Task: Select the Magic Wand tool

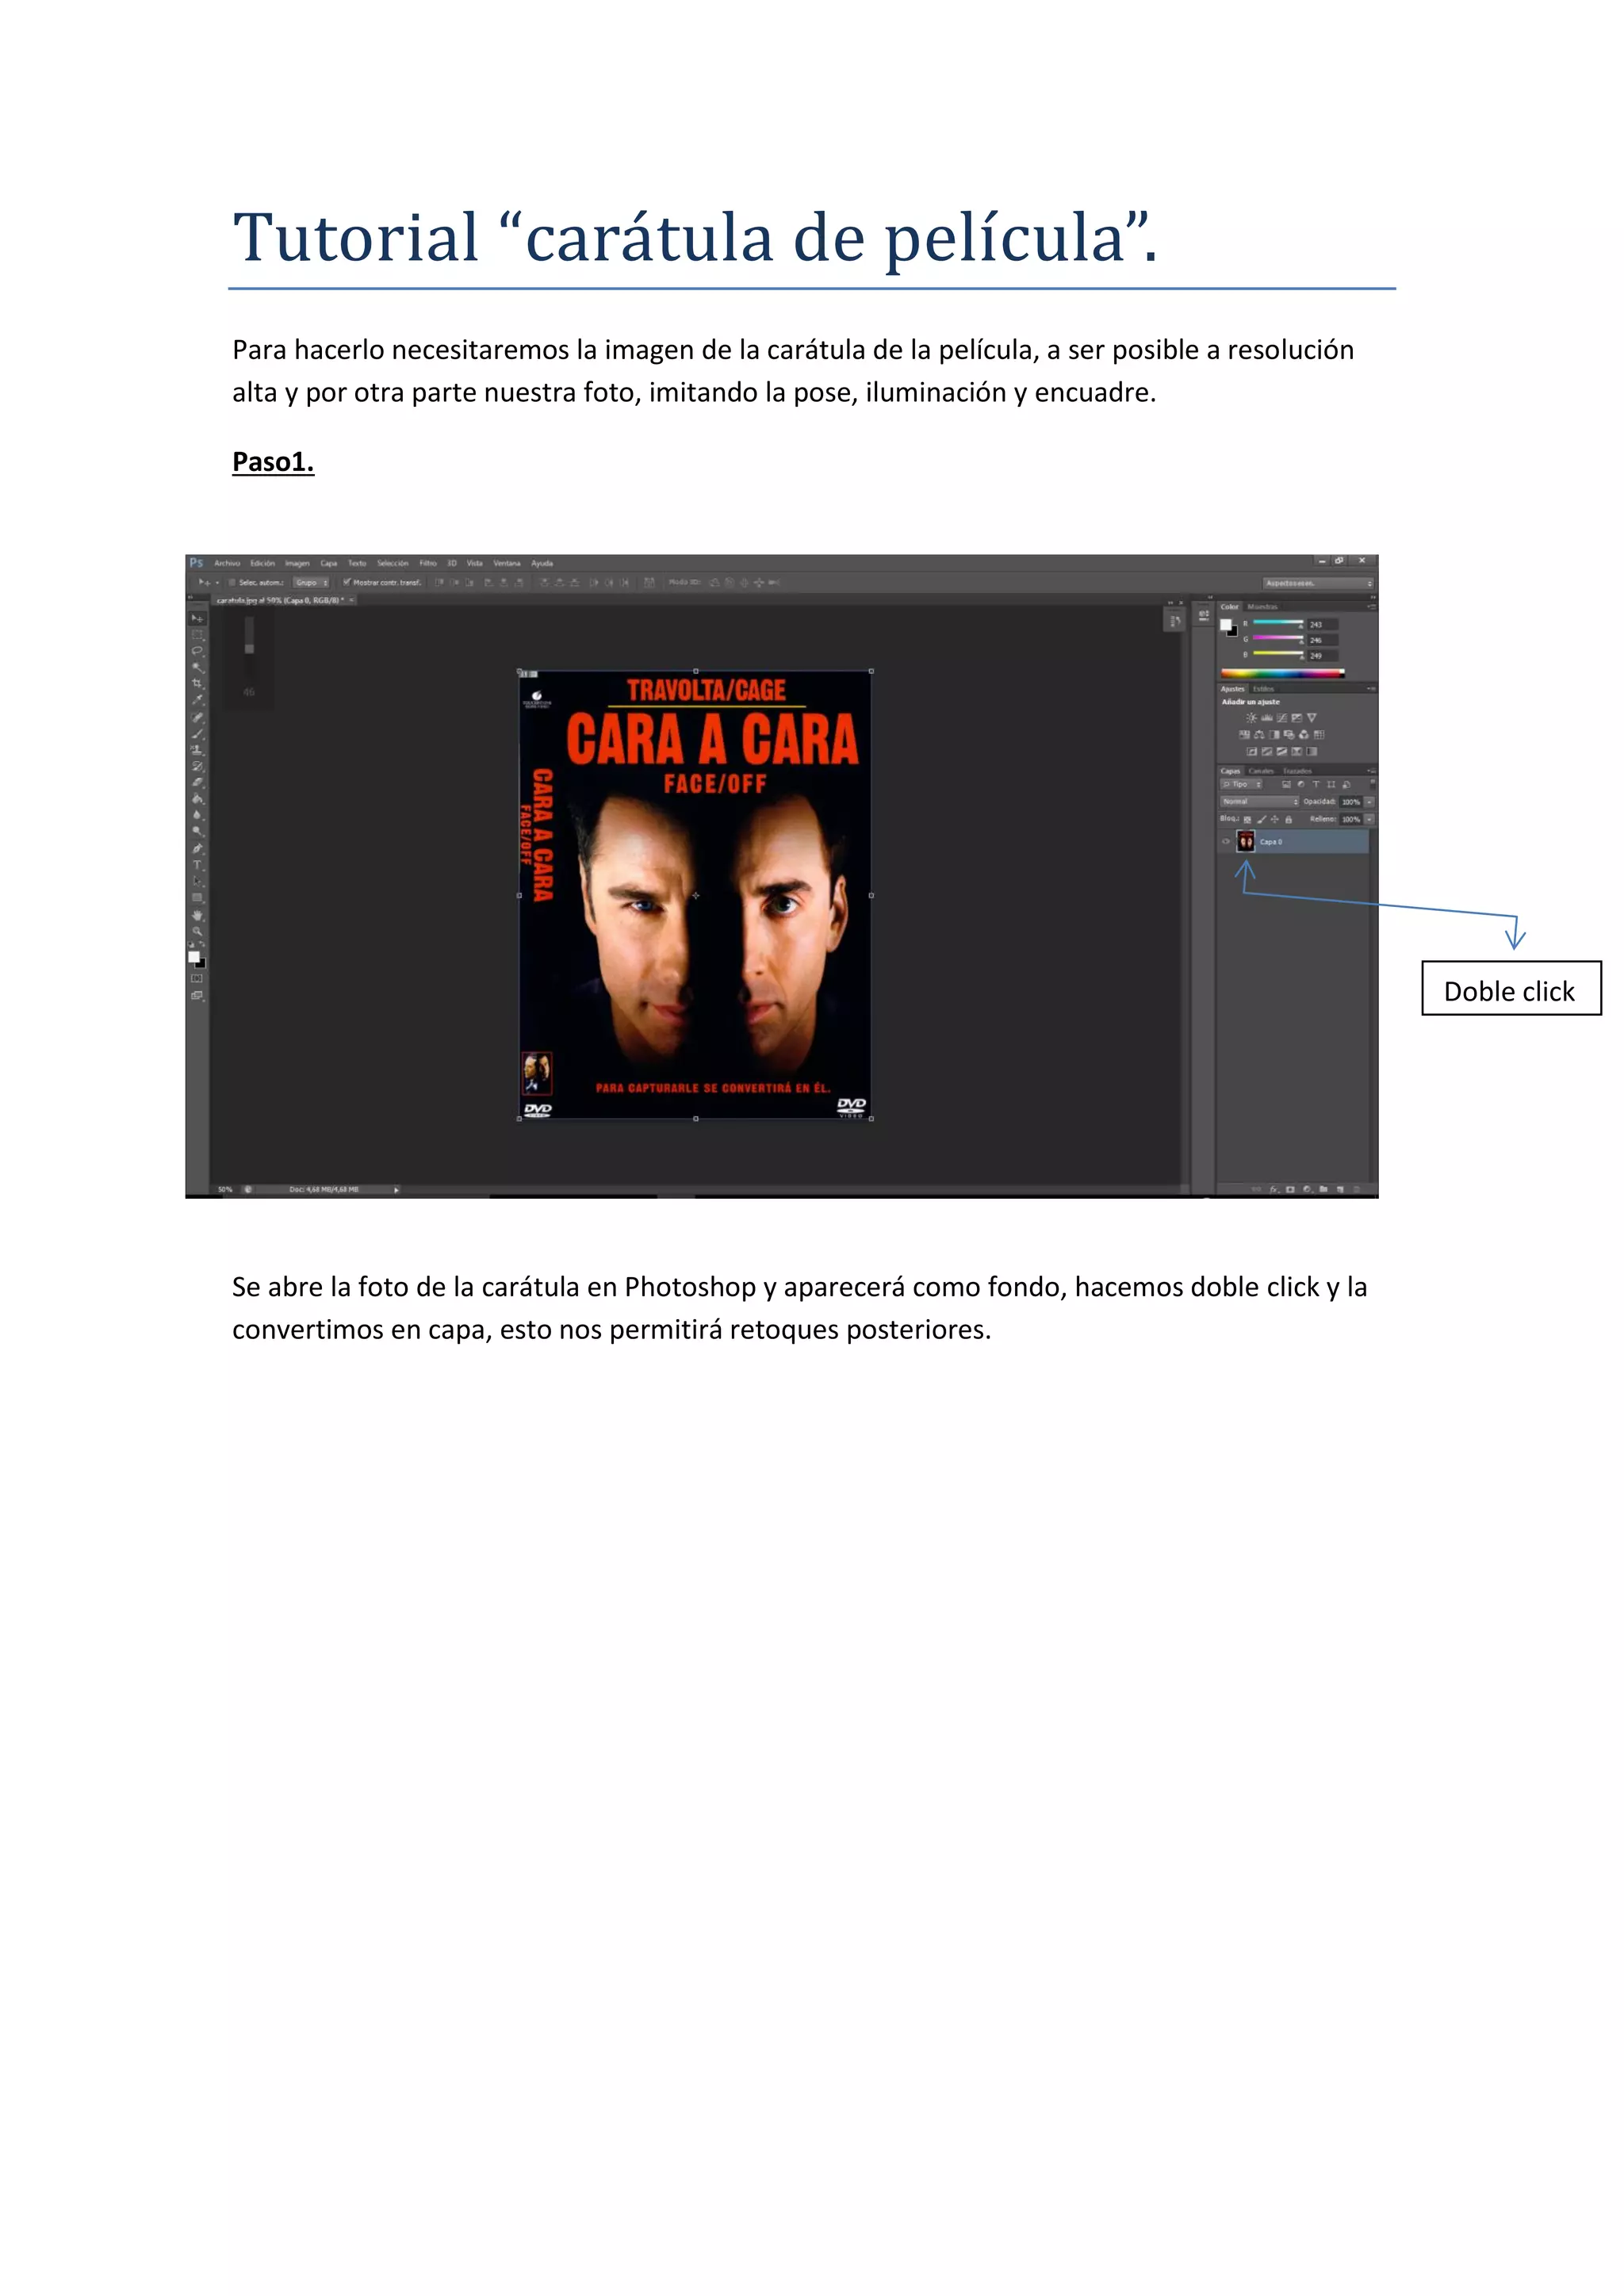Action: pos(197,667)
